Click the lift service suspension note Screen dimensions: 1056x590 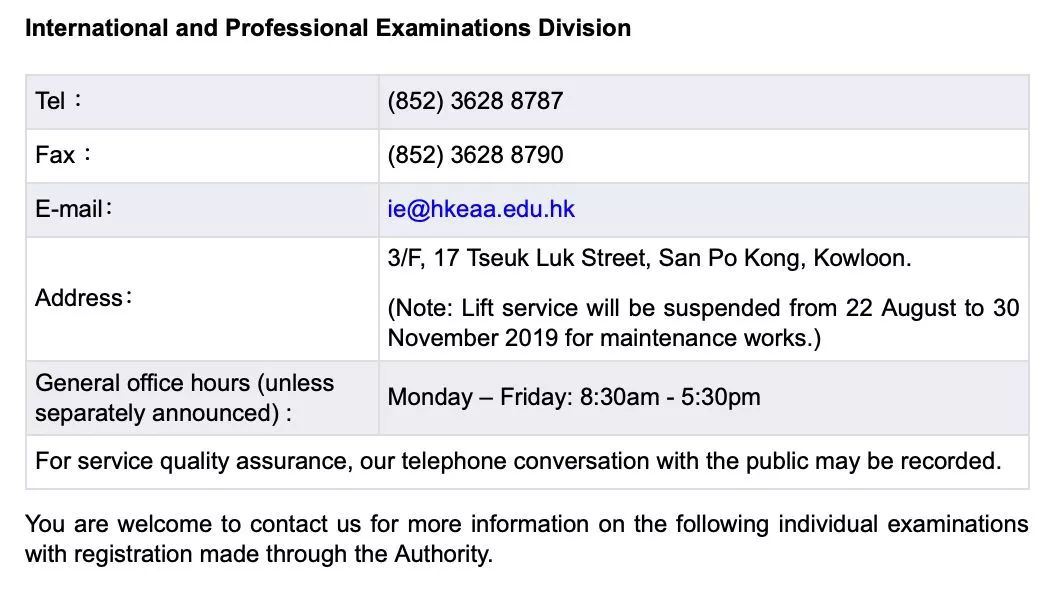[703, 323]
